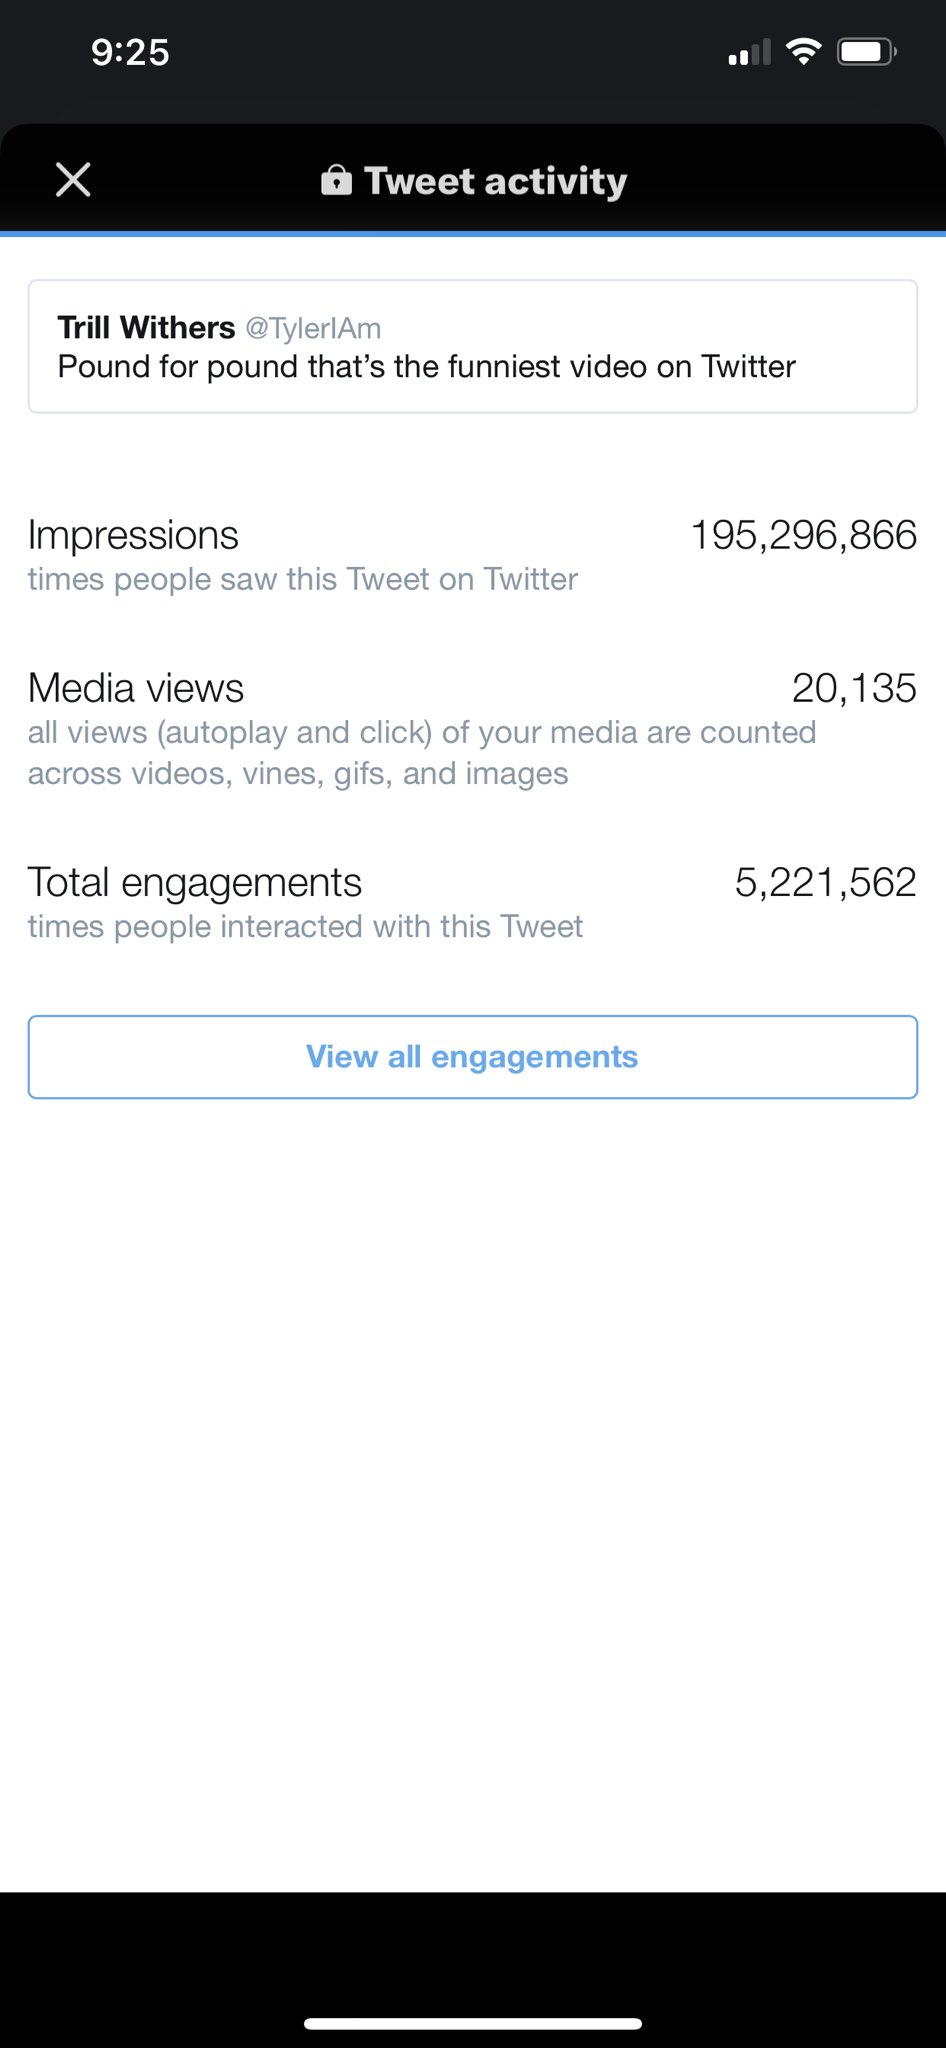Screen dimensions: 946x2048
Task: Tap the battery indicator icon
Action: coord(867,51)
